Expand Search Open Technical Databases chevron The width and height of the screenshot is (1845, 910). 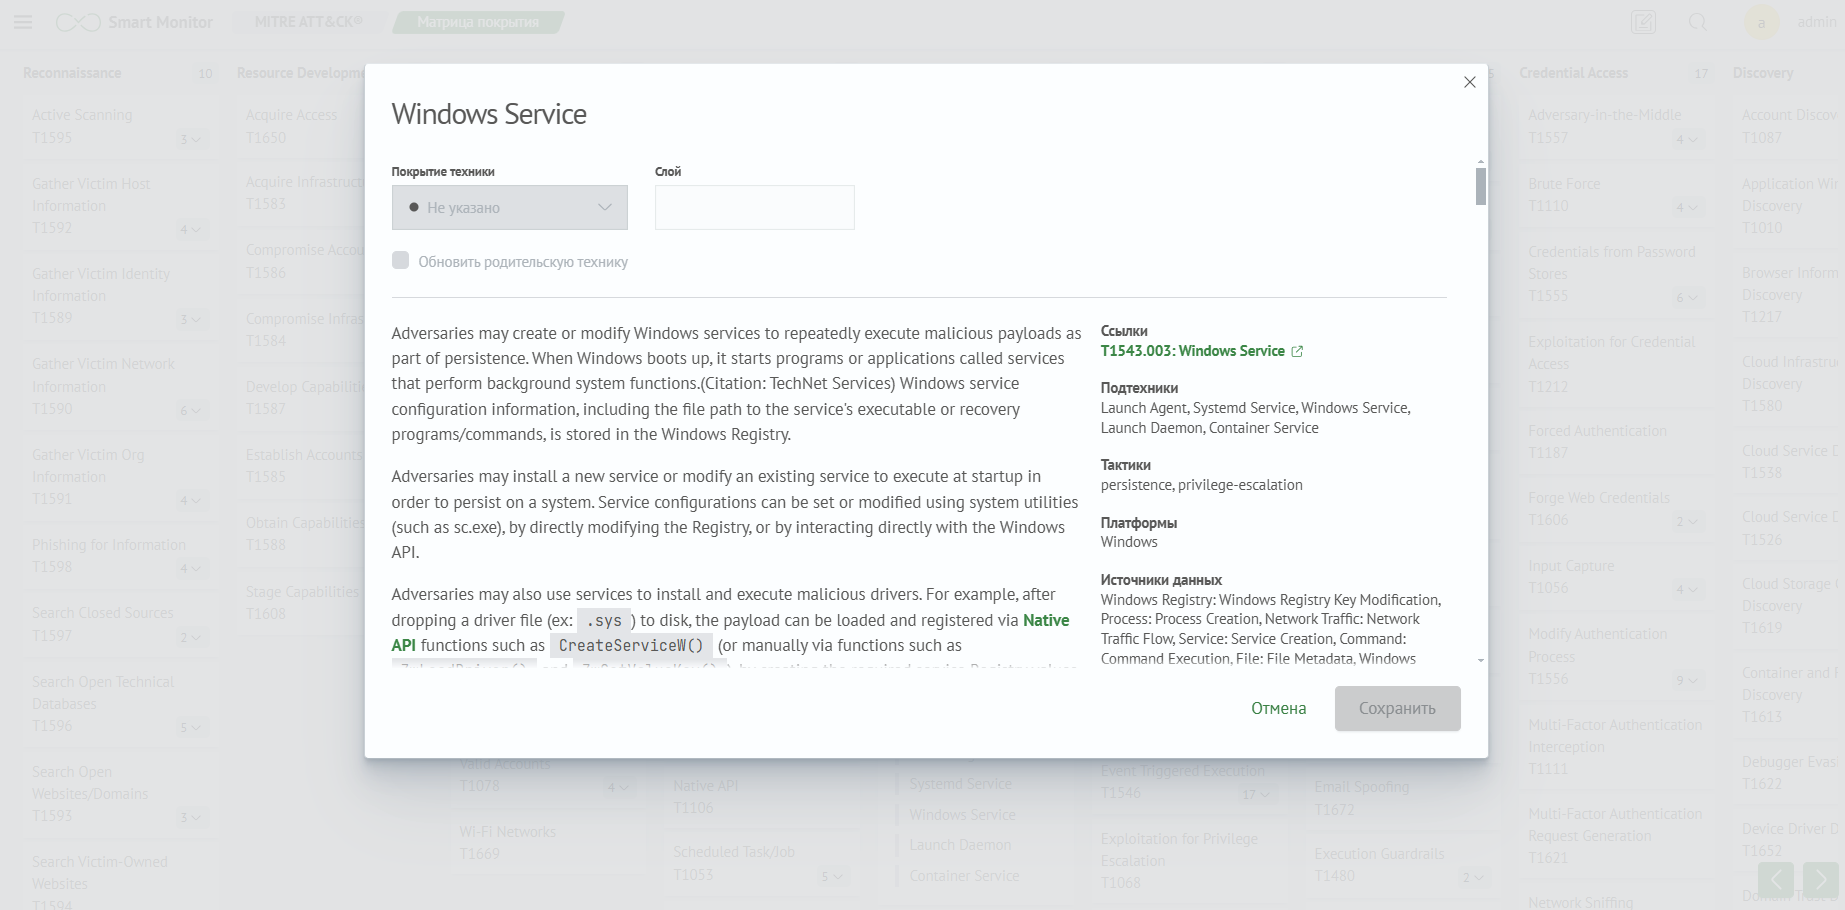pyautogui.click(x=190, y=727)
